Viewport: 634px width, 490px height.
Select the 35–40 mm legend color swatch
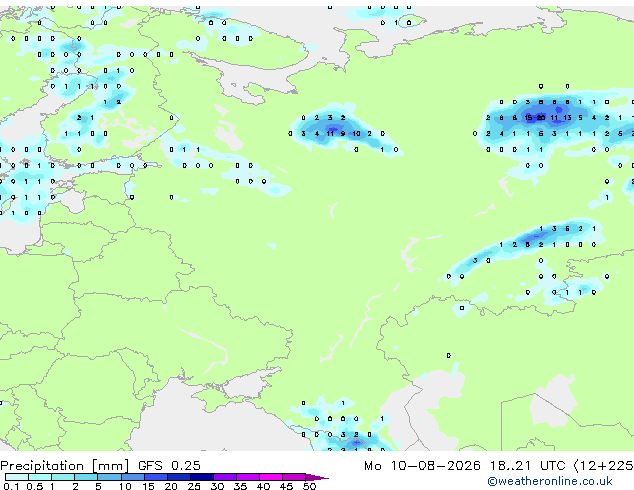[x=247, y=477]
